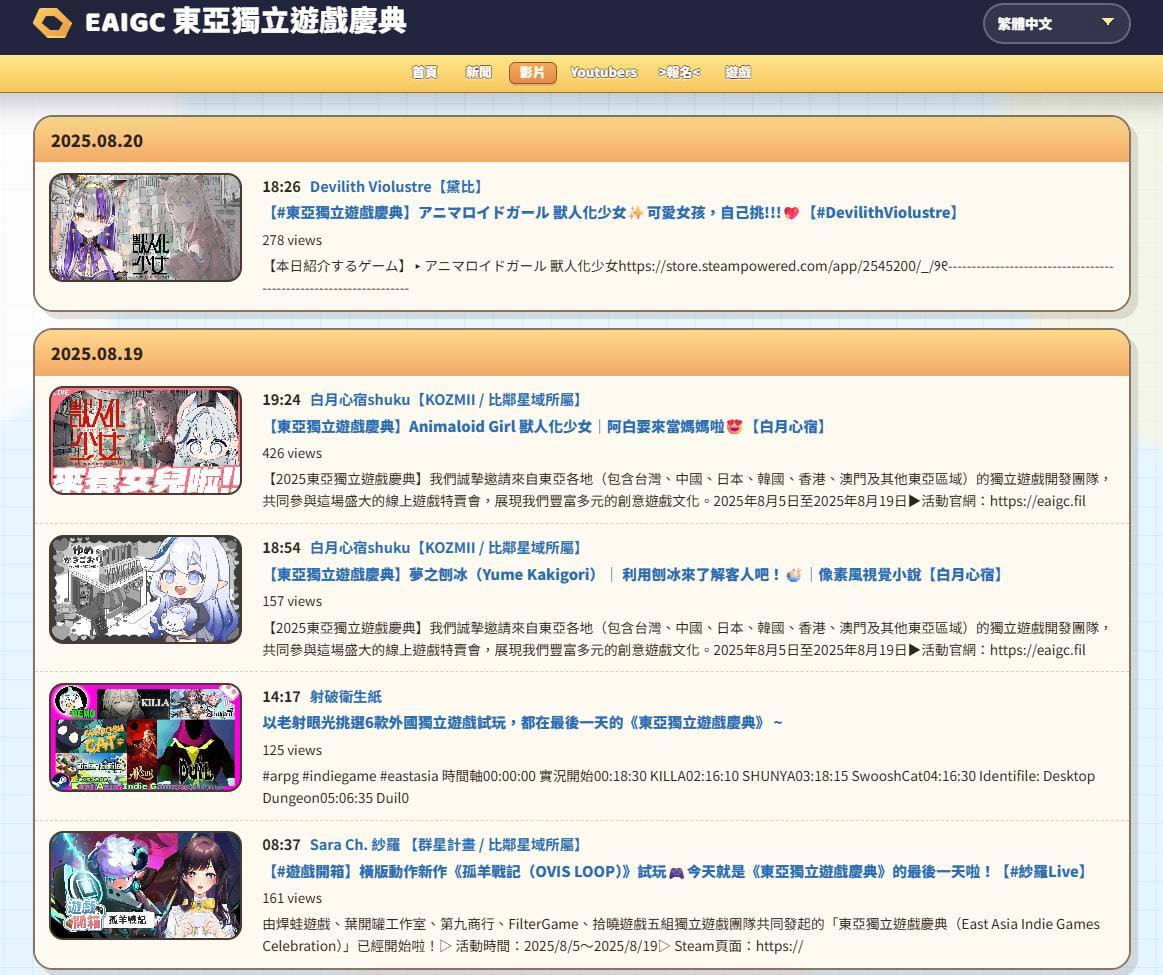Go to the 首頁 home tab
Image resolution: width=1163 pixels, height=975 pixels.
(424, 72)
